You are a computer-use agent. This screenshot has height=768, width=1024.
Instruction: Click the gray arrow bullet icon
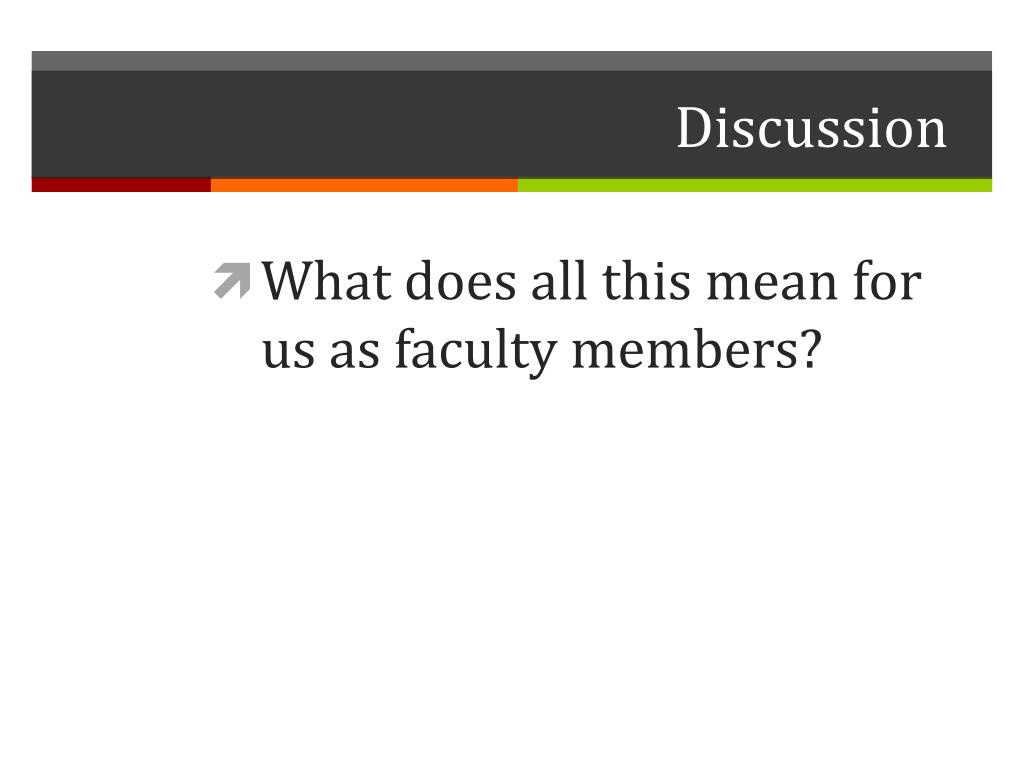point(232,281)
